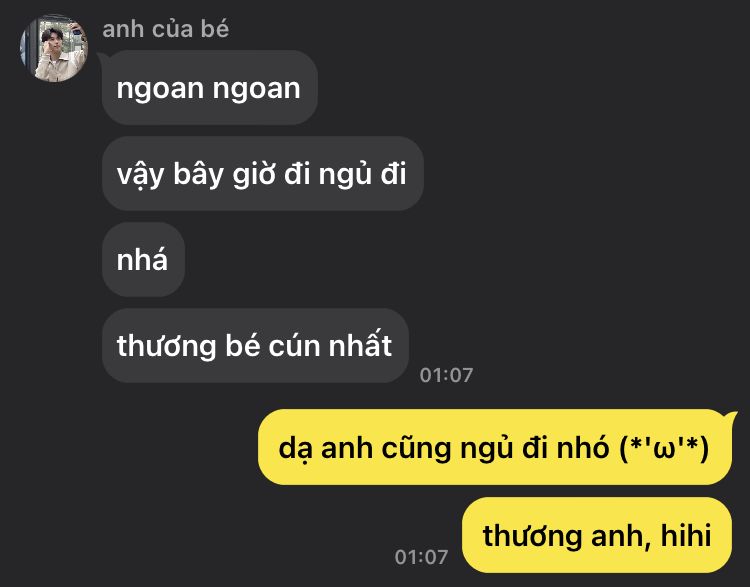The image size is (750, 587).
Task: Tap the contact name "anh của bé"
Action: click(x=165, y=29)
